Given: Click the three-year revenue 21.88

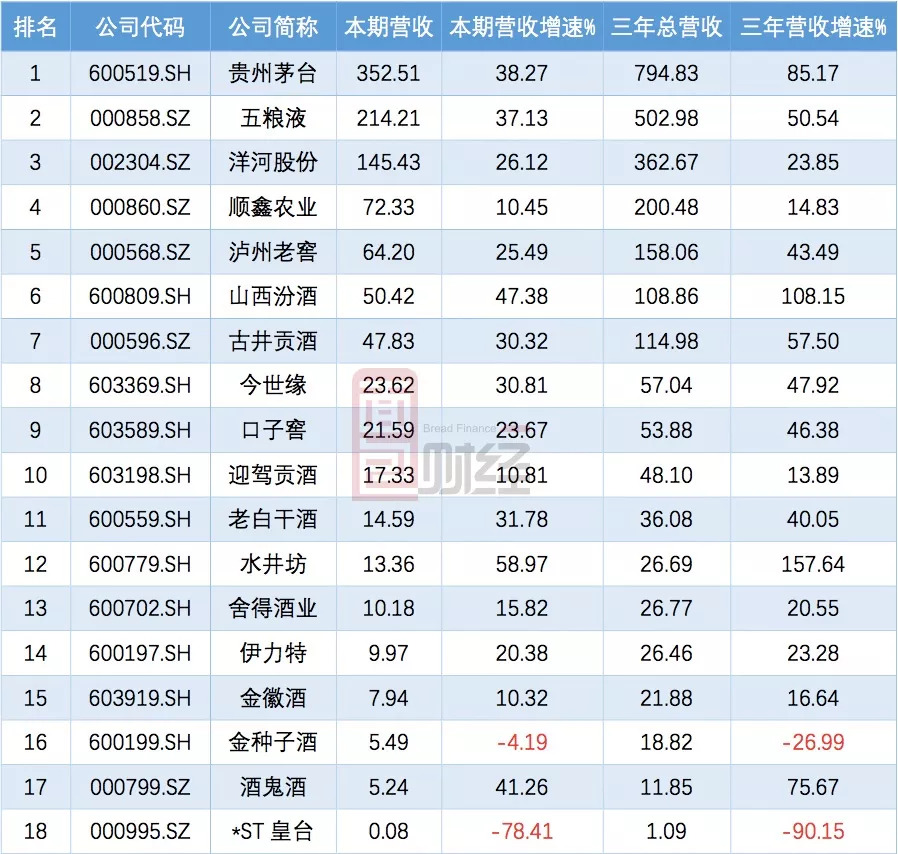Looking at the screenshot, I should pos(667,698).
